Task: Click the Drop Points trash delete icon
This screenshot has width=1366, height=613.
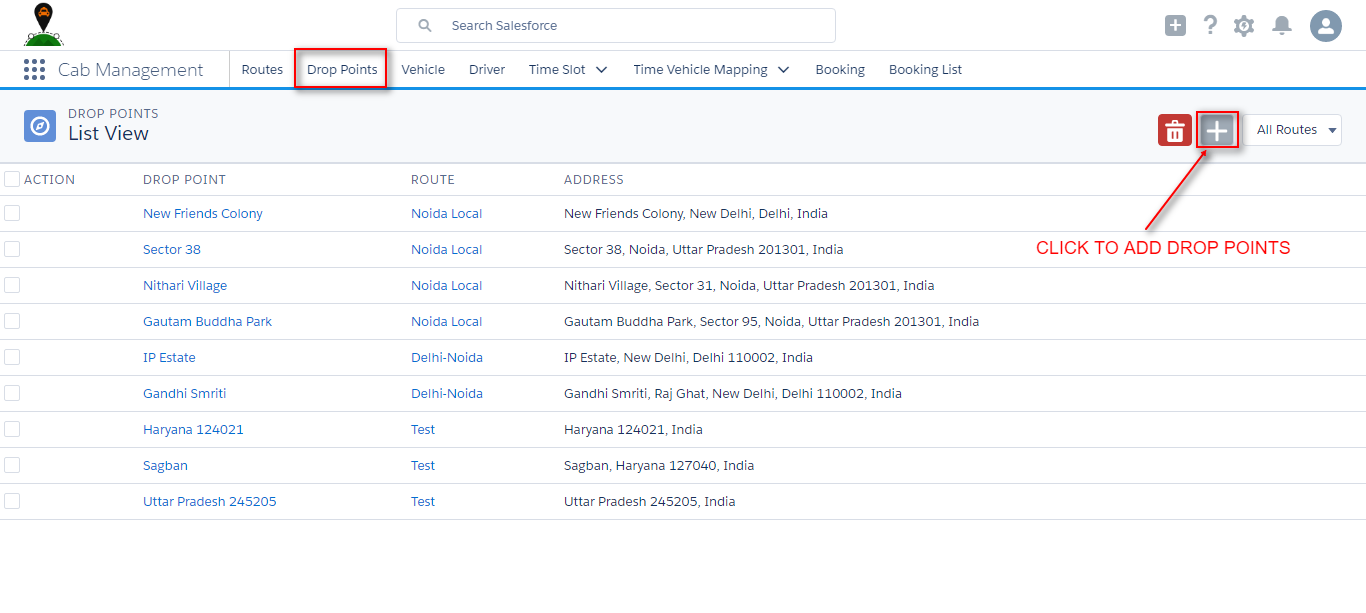Action: 1174,130
